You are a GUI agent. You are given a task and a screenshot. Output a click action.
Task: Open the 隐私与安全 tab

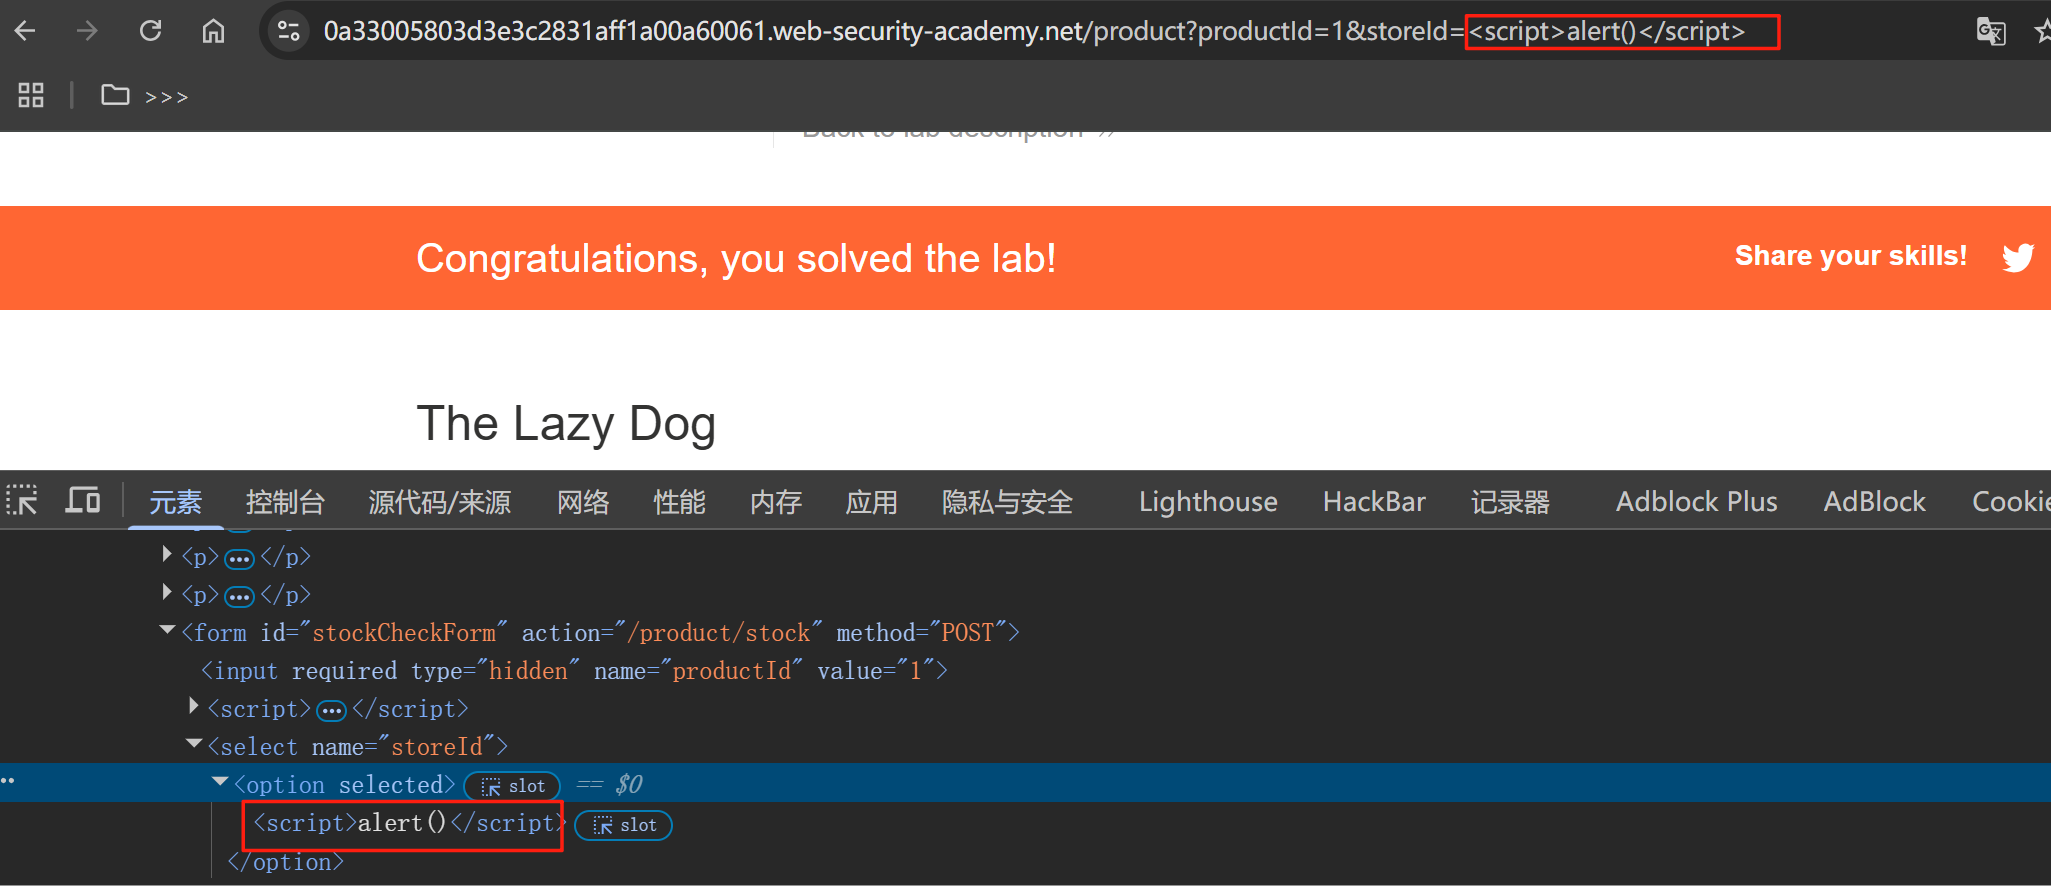point(1007,502)
